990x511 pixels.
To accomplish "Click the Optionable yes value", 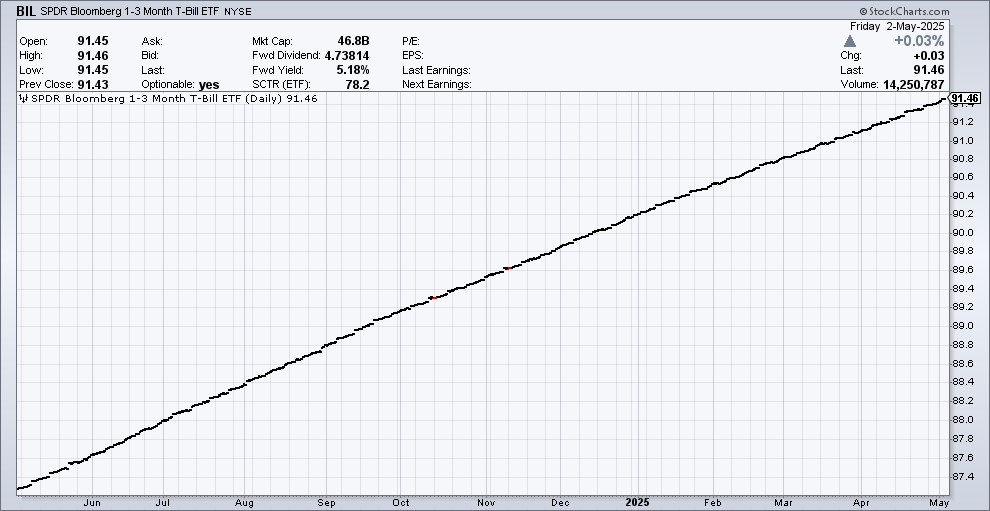I will (x=209, y=85).
